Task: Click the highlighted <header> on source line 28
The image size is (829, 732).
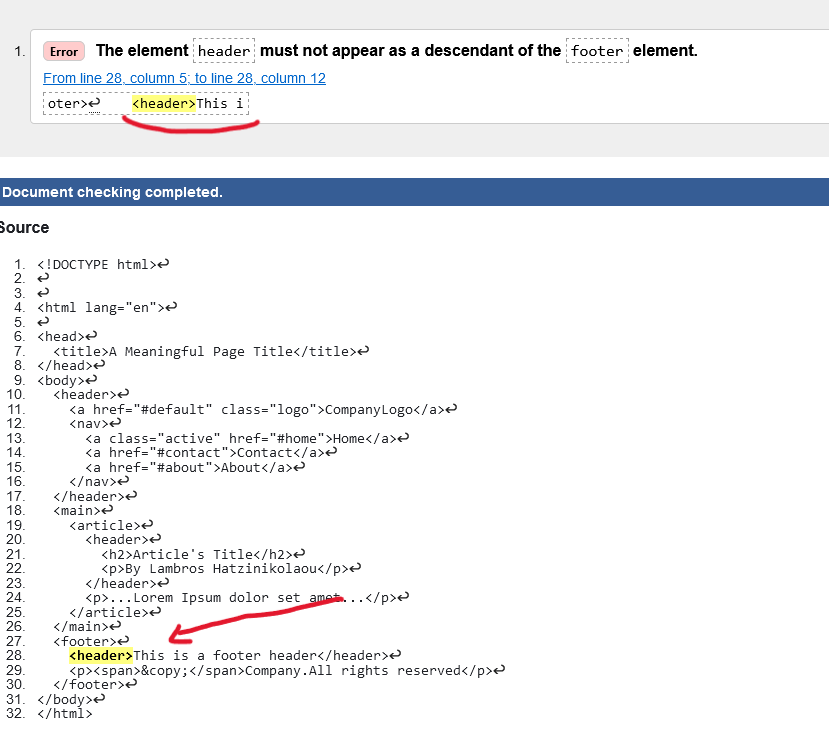Action: tap(101, 655)
